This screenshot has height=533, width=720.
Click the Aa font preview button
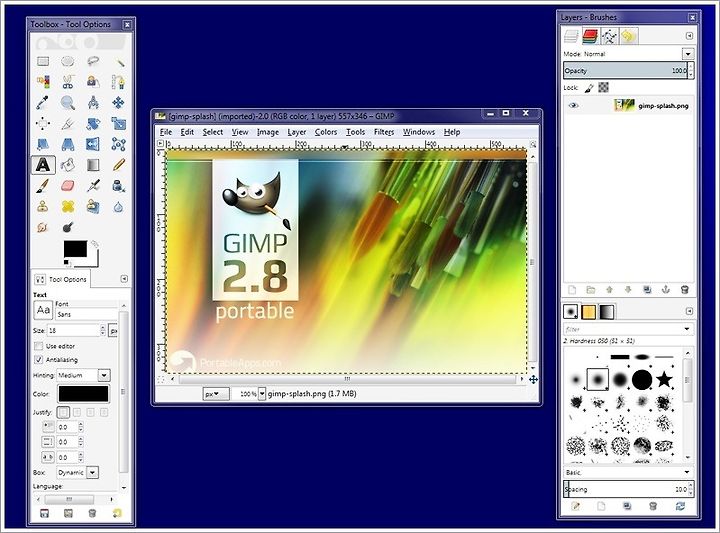coord(43,310)
